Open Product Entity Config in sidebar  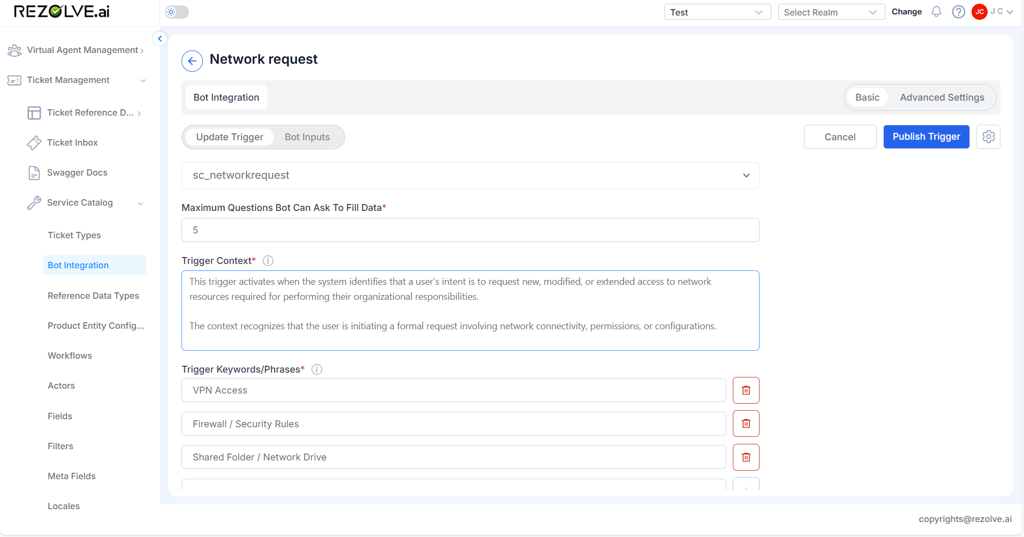[95, 326]
